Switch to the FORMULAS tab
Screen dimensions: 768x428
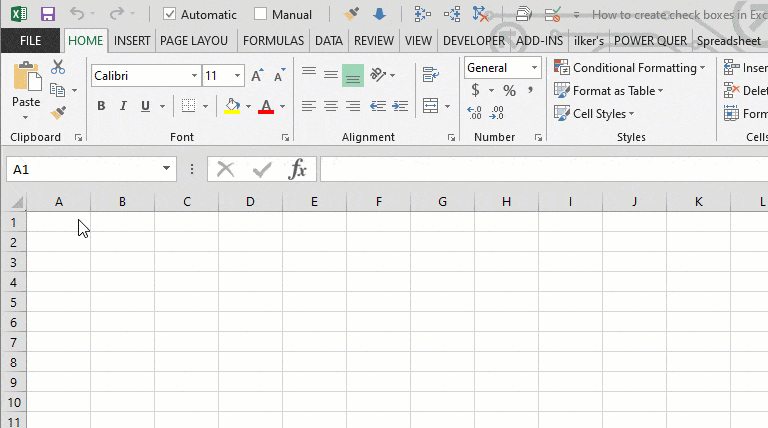click(273, 41)
